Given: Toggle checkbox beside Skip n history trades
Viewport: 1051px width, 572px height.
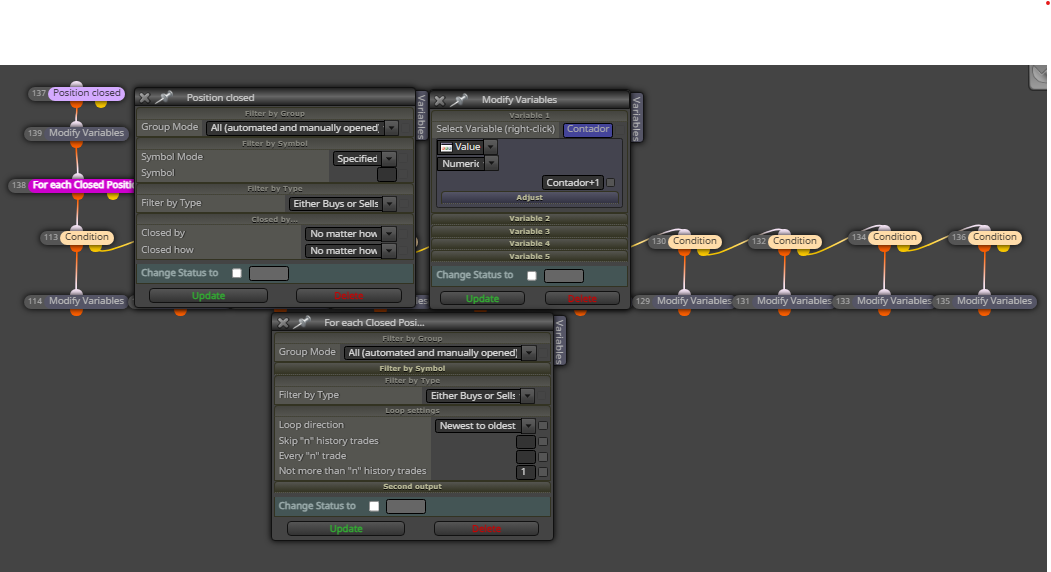Looking at the screenshot, I should click(x=543, y=441).
